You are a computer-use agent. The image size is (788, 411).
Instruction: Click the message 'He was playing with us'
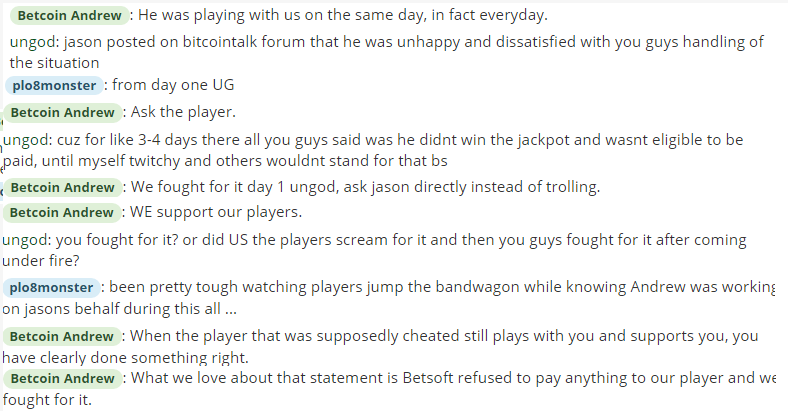(343, 15)
